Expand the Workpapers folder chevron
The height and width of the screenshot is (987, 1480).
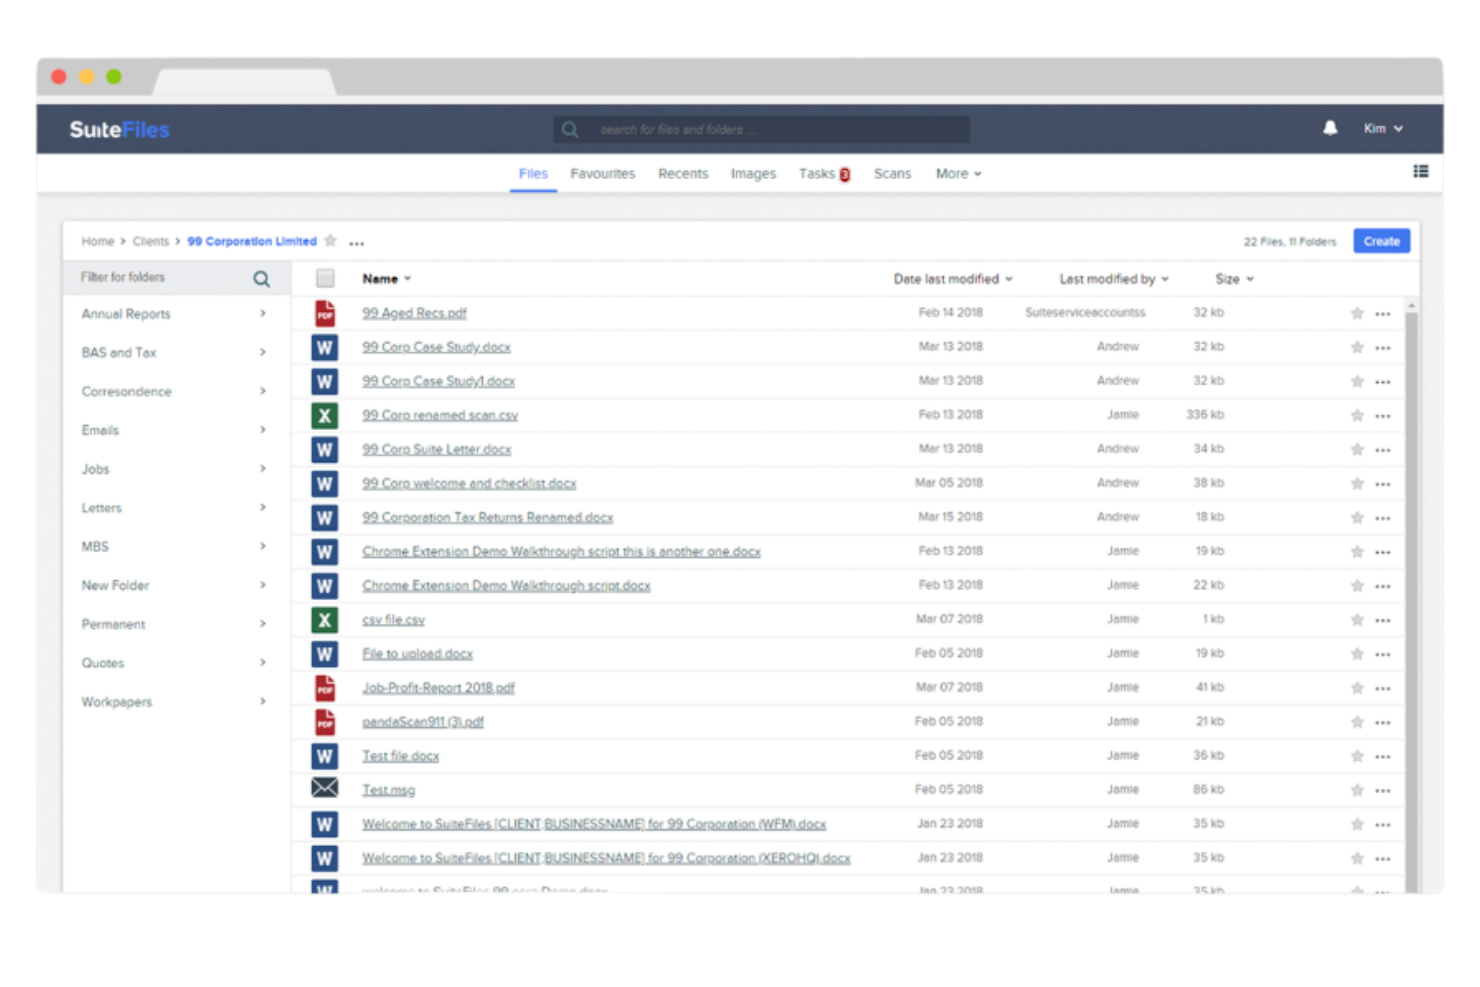(263, 701)
